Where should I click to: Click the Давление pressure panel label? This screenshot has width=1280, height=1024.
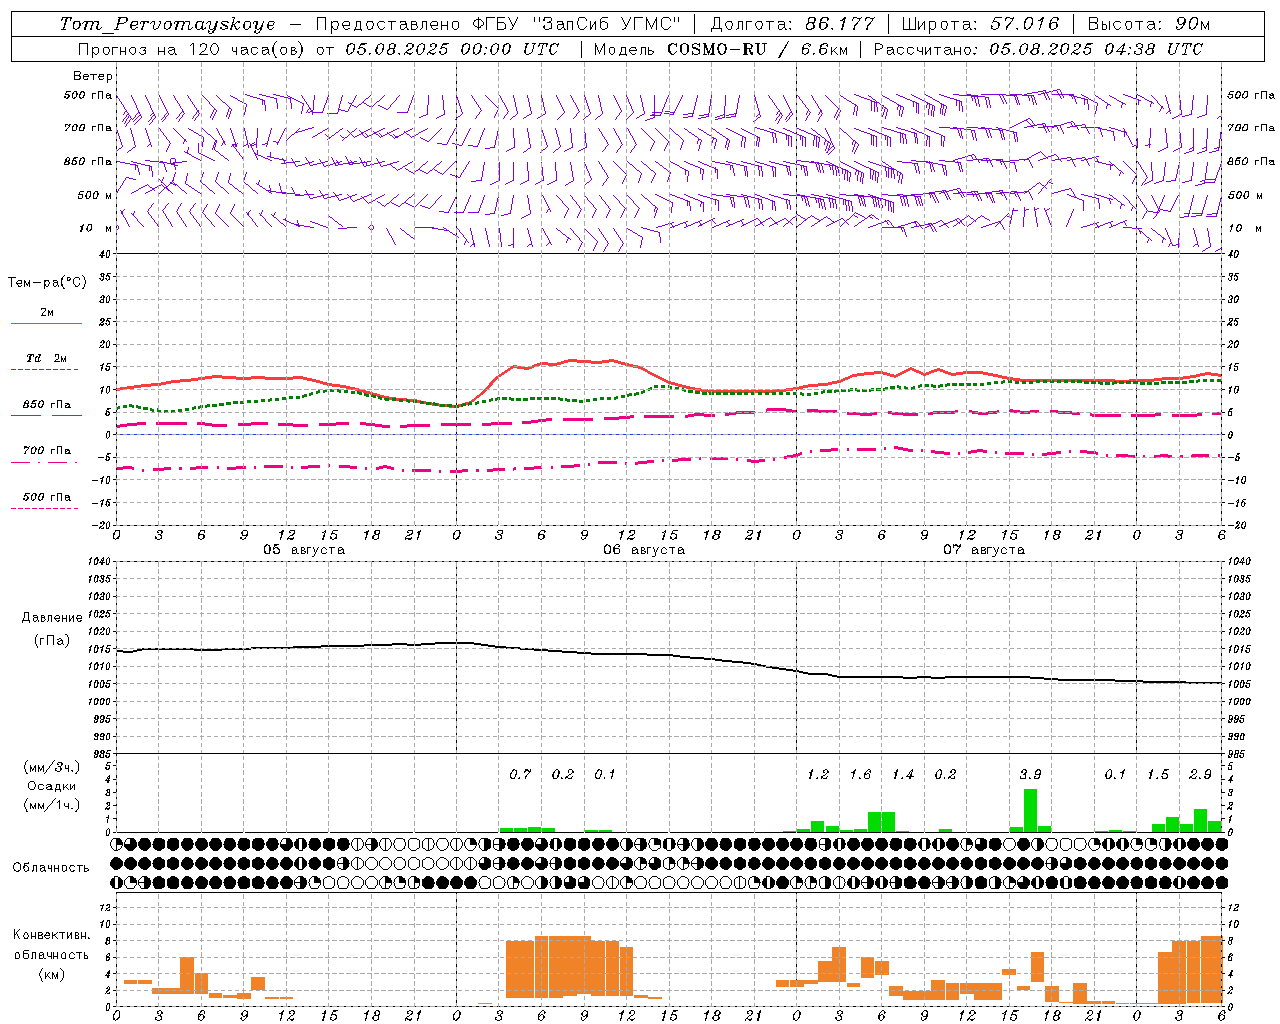[x=52, y=618]
